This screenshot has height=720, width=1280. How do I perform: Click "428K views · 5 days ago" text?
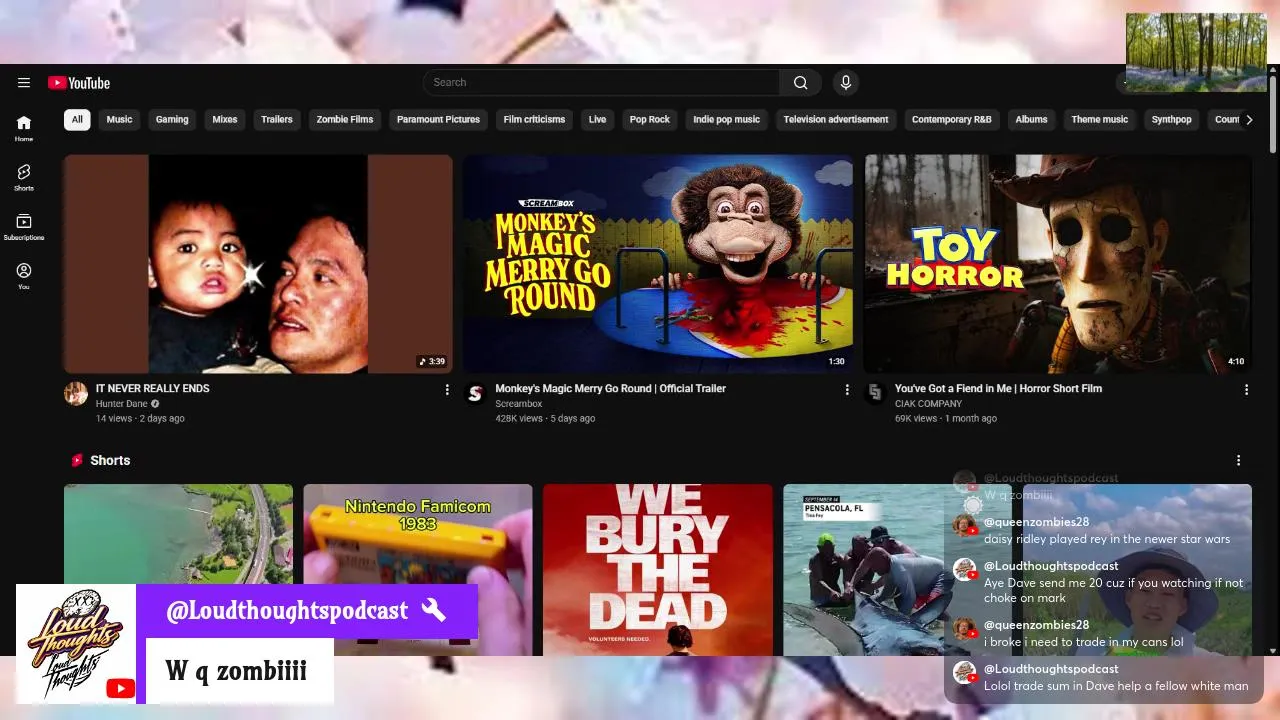545,418
